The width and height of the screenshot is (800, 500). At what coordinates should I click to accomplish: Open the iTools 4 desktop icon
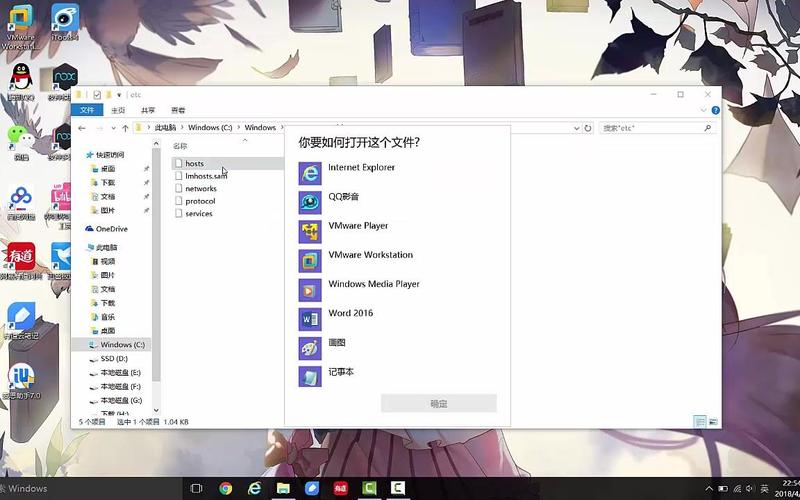pyautogui.click(x=65, y=22)
